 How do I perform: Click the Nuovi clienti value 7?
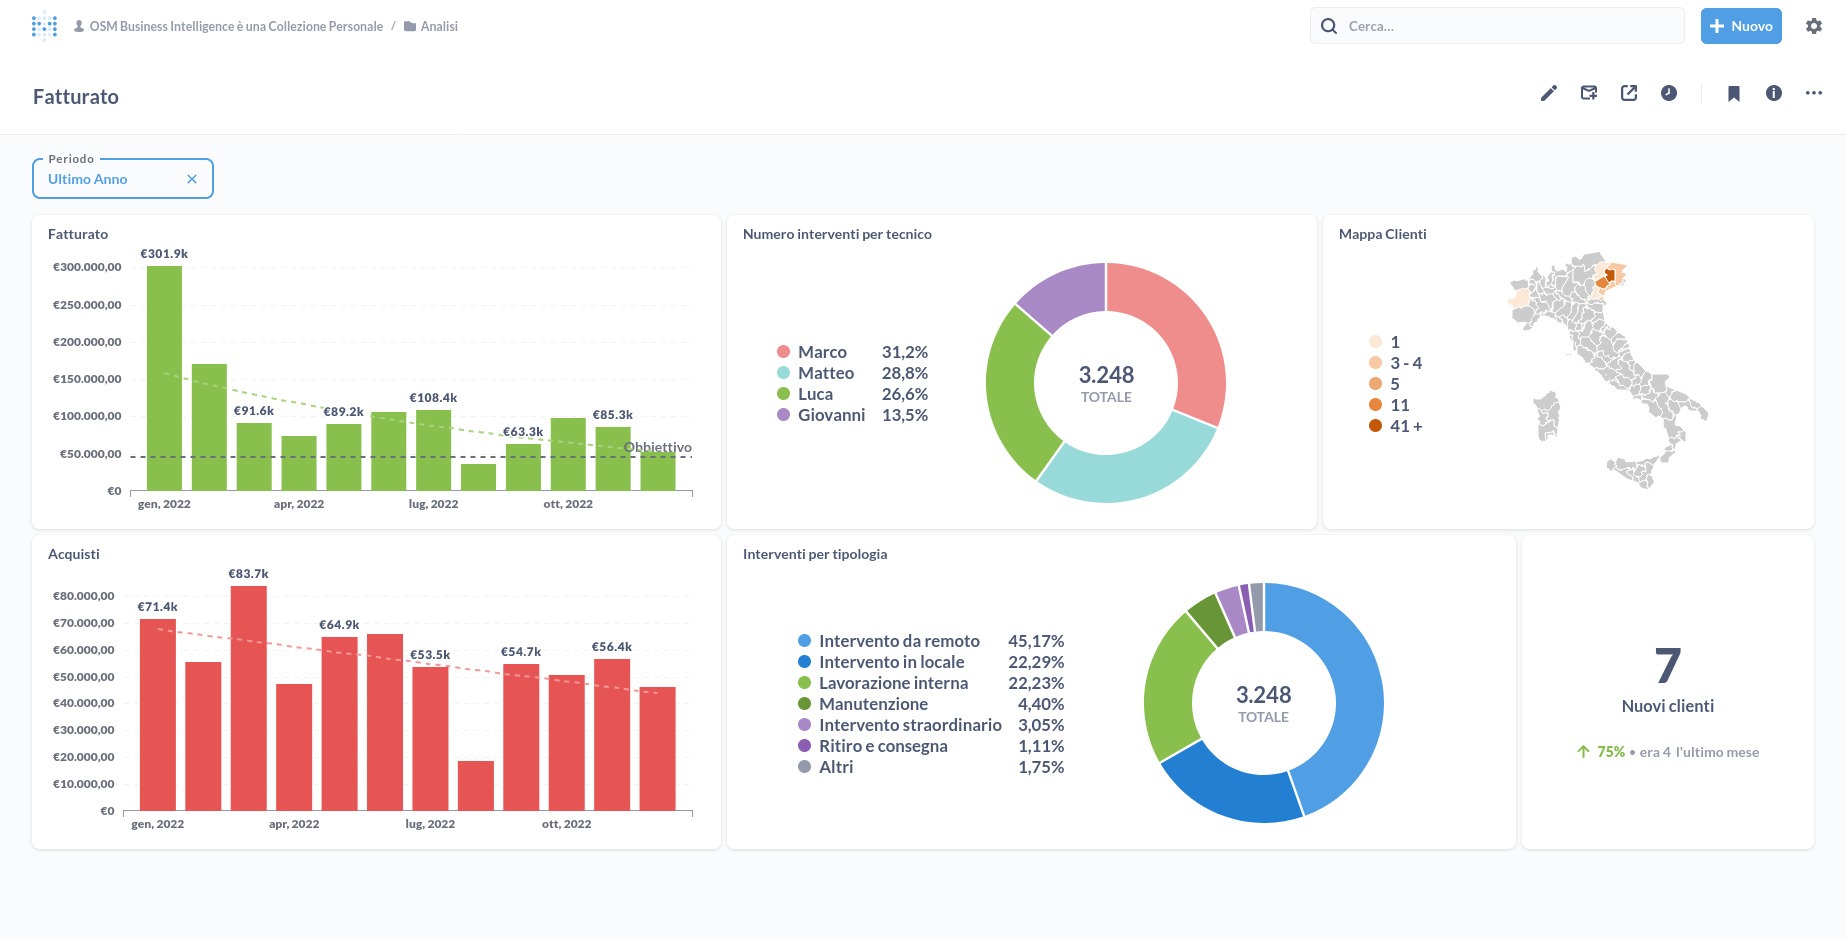pyautogui.click(x=1668, y=666)
